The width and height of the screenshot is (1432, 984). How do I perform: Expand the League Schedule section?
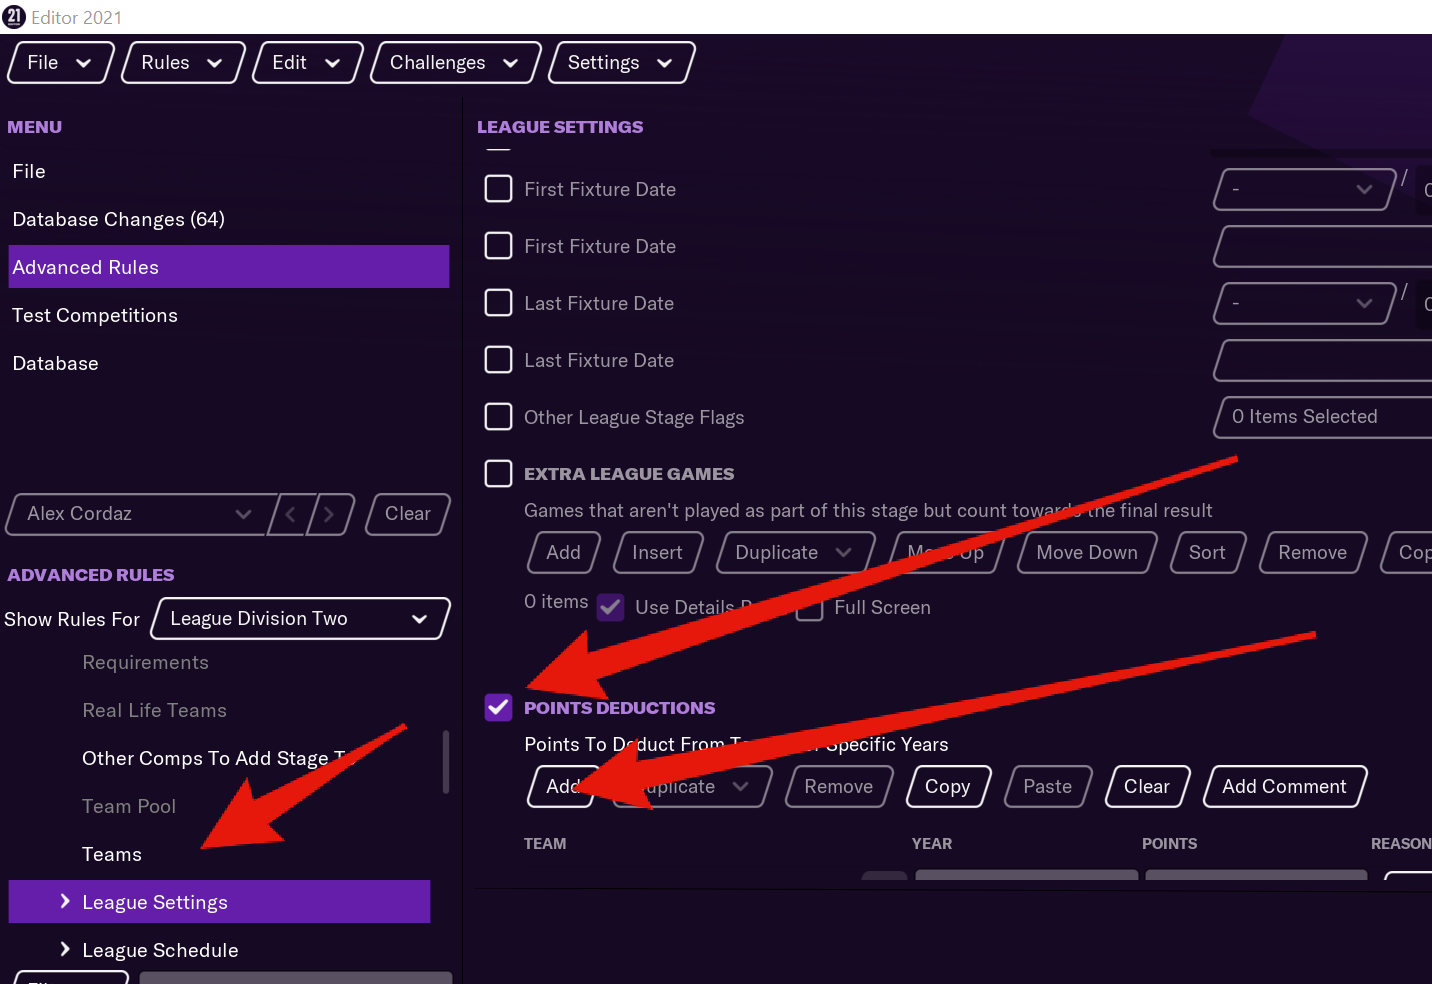coord(64,949)
